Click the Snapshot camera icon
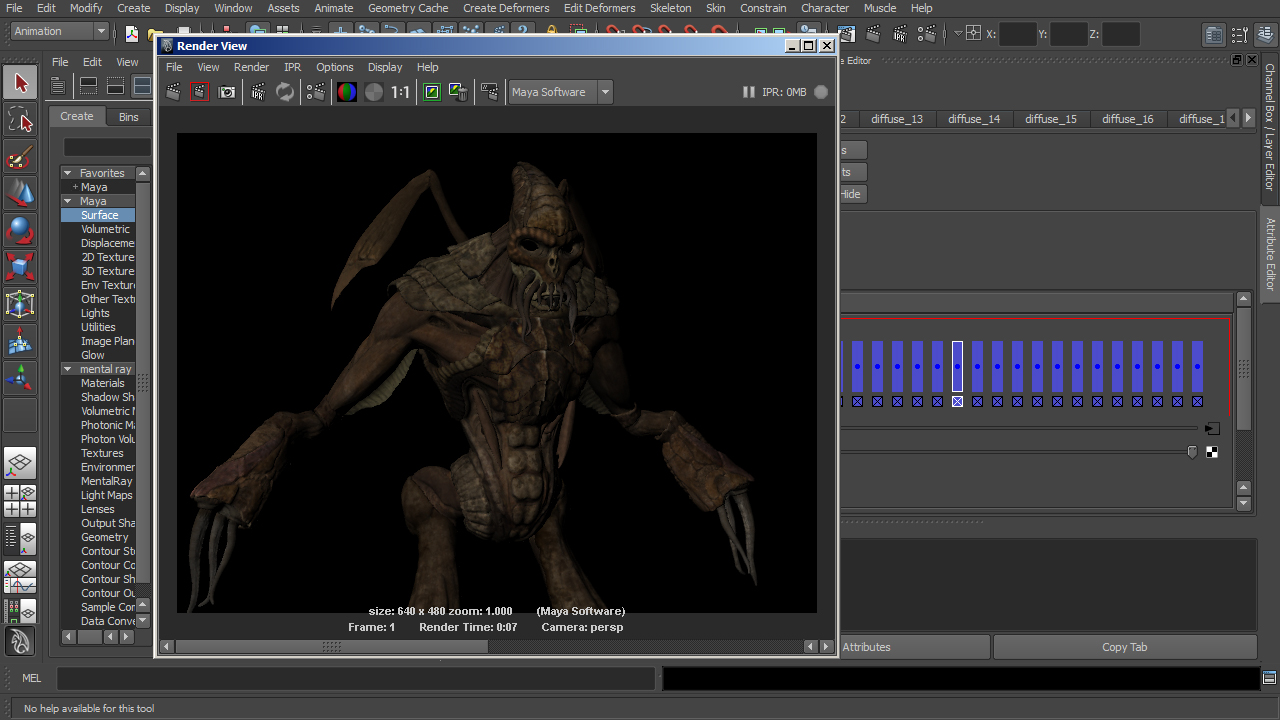 click(227, 92)
